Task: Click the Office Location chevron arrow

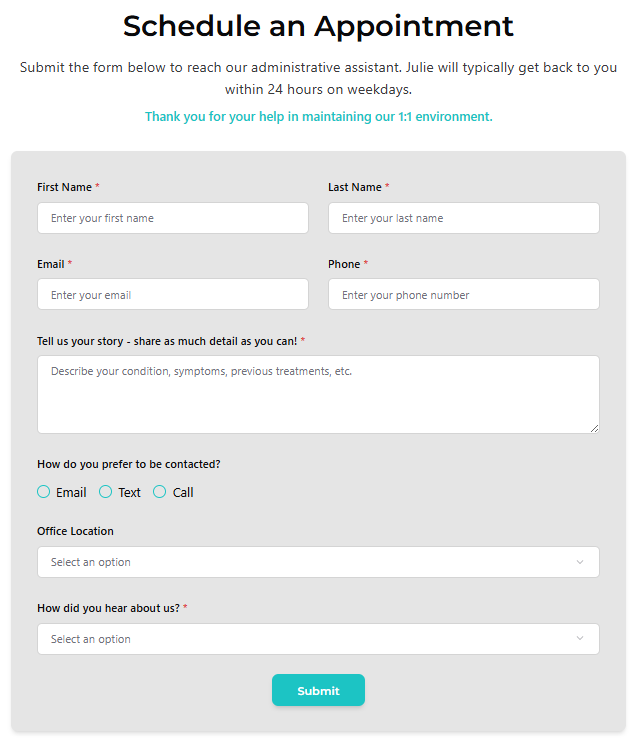Action: [x=580, y=562]
